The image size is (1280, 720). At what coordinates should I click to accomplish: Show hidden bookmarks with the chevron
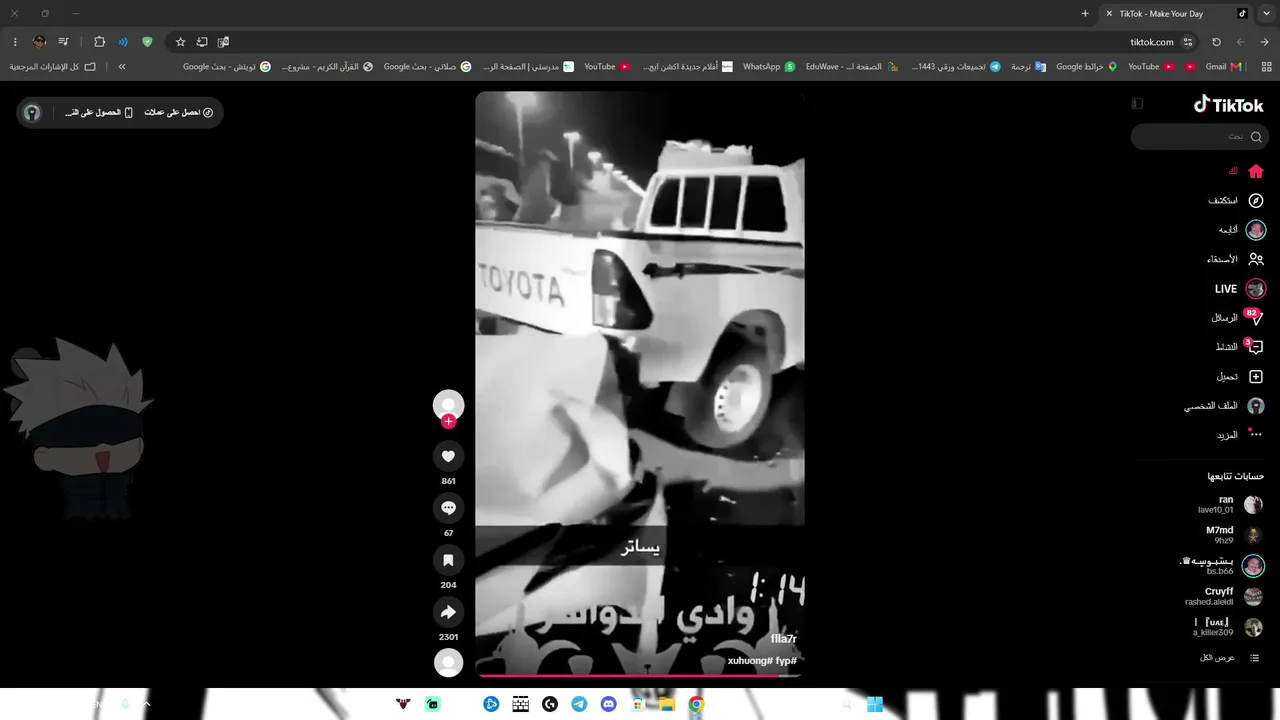pyautogui.click(x=122, y=67)
